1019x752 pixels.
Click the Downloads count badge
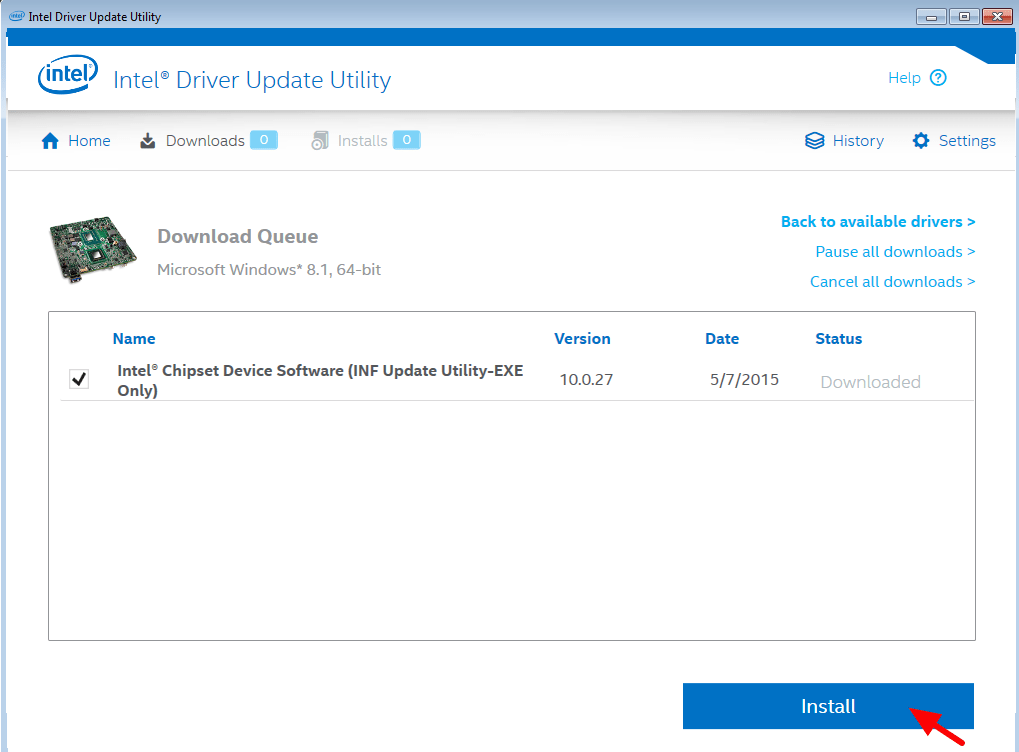tap(264, 140)
